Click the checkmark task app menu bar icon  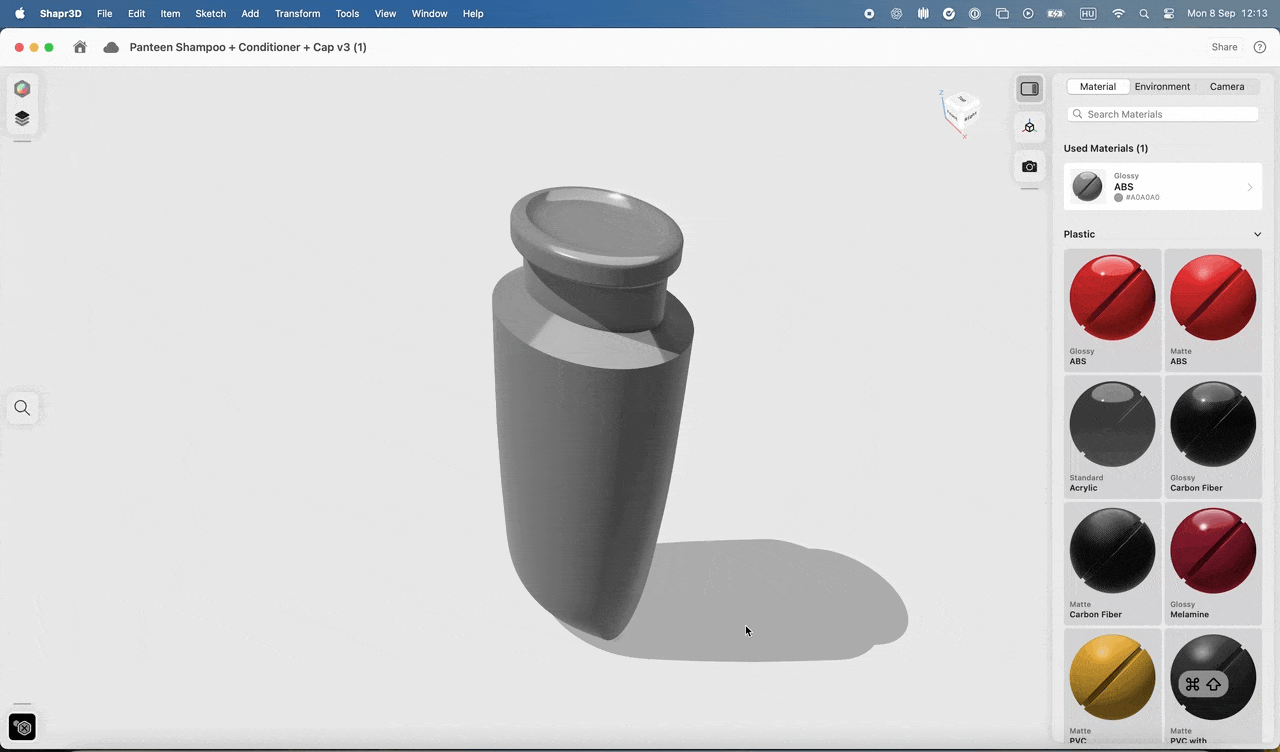[x=949, y=13]
